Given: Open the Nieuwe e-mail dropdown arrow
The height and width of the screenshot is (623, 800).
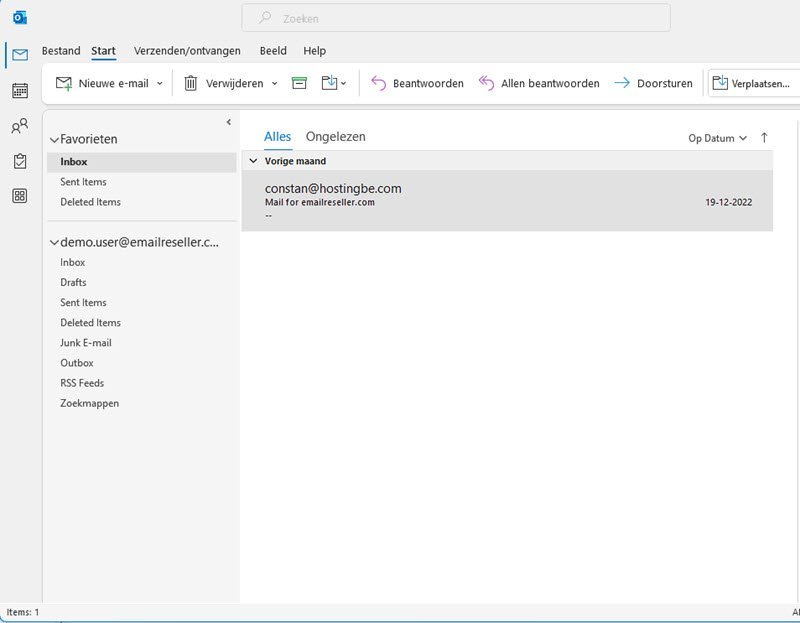Looking at the screenshot, I should pyautogui.click(x=160, y=84).
